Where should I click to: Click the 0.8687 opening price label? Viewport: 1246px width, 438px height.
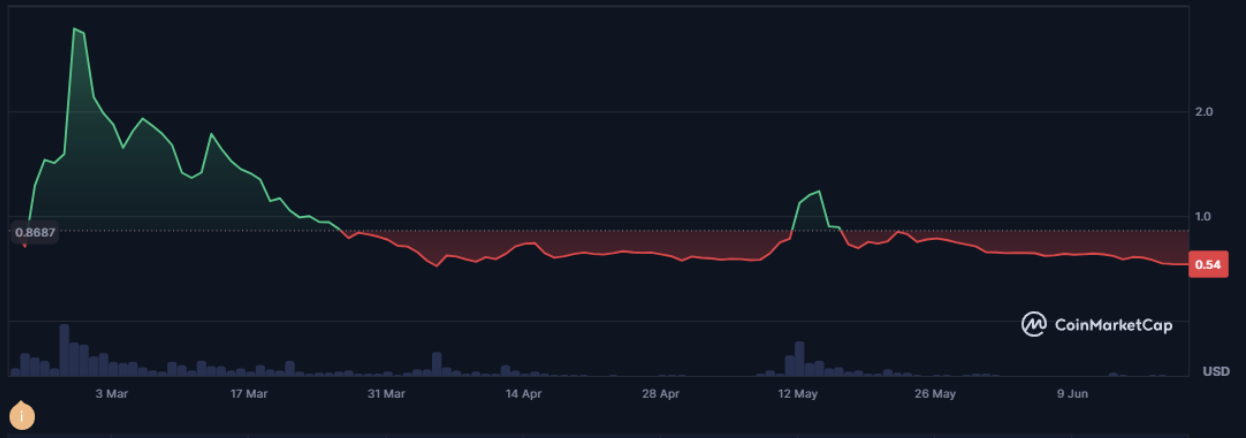[34, 231]
